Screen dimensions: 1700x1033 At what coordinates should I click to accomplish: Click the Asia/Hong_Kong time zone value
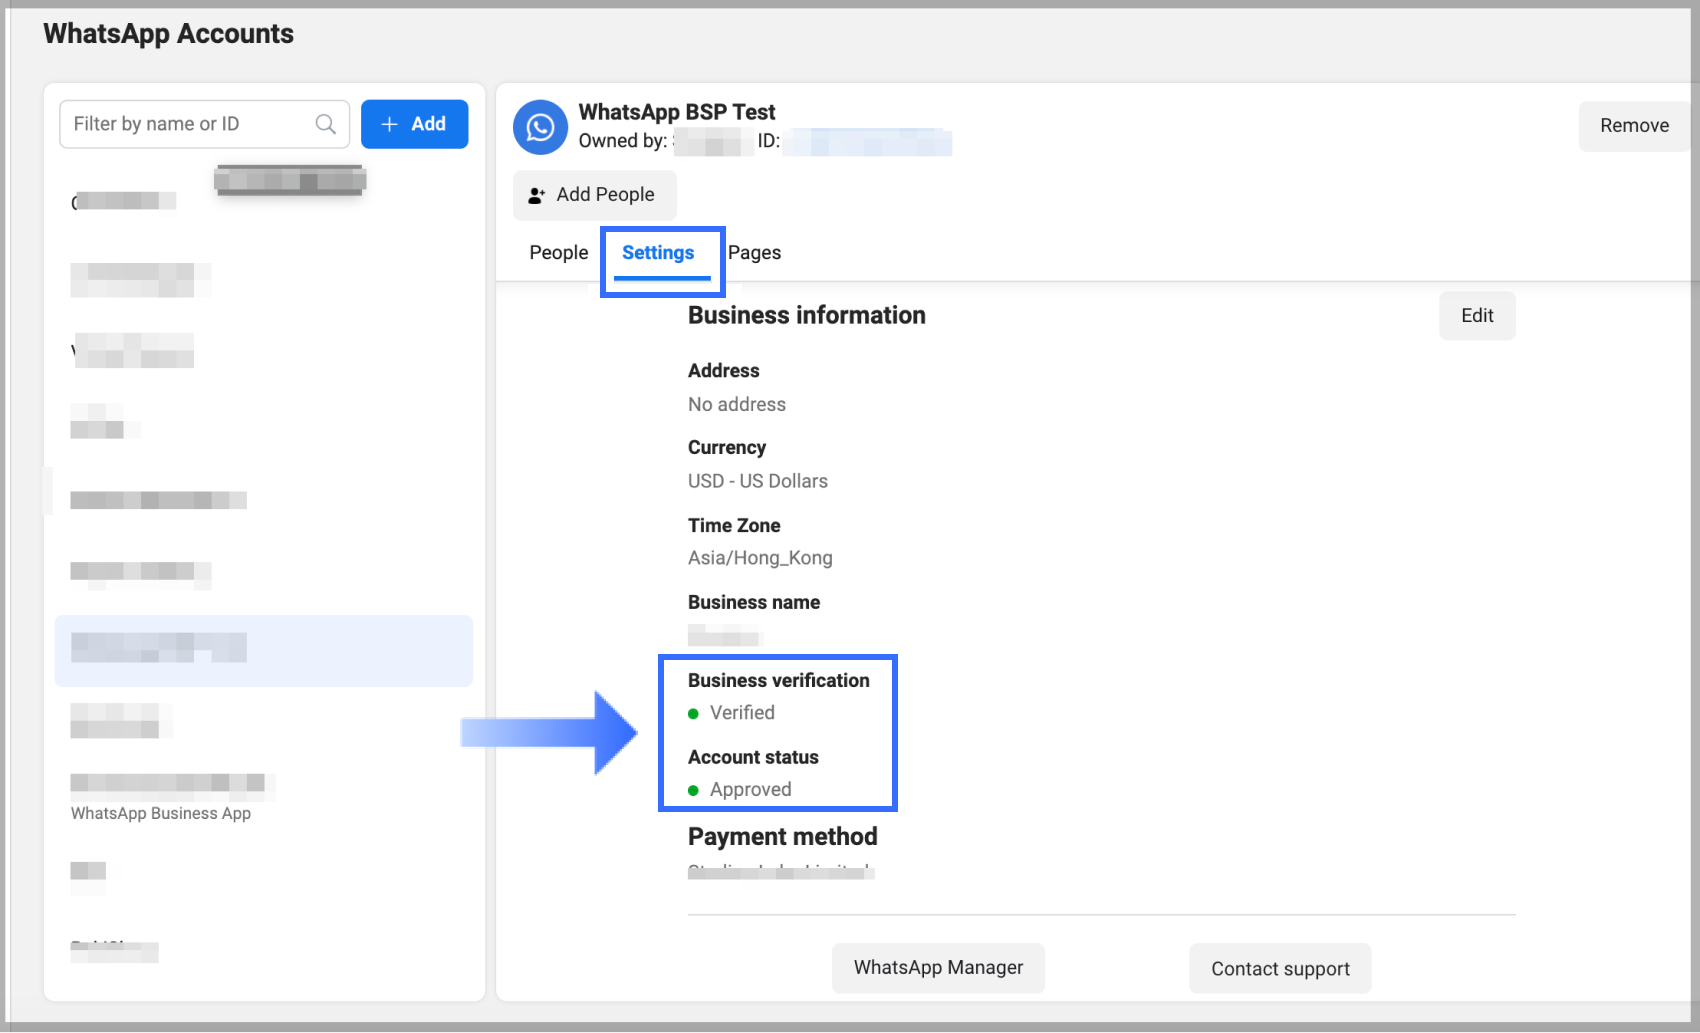click(759, 558)
